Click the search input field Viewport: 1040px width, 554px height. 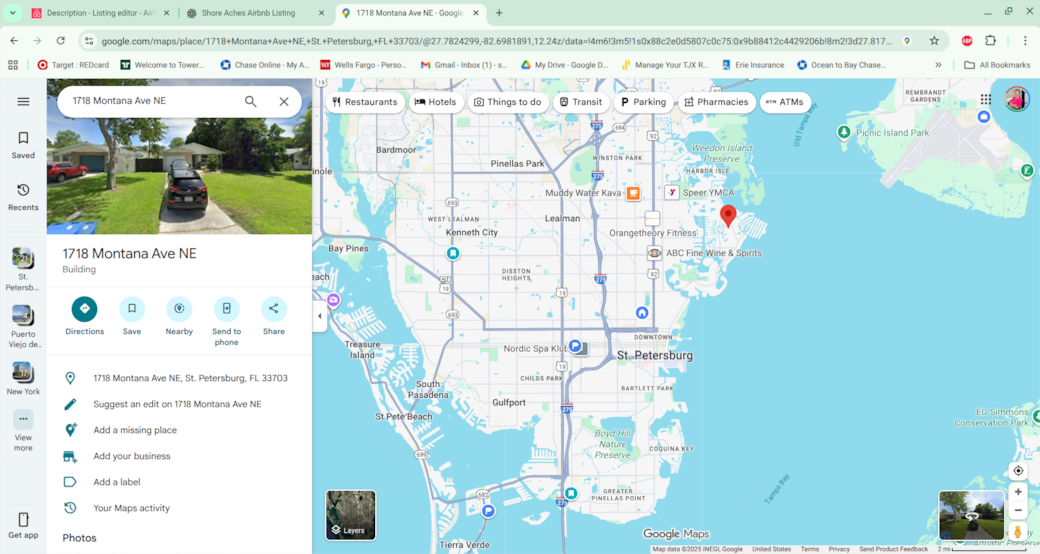150,101
